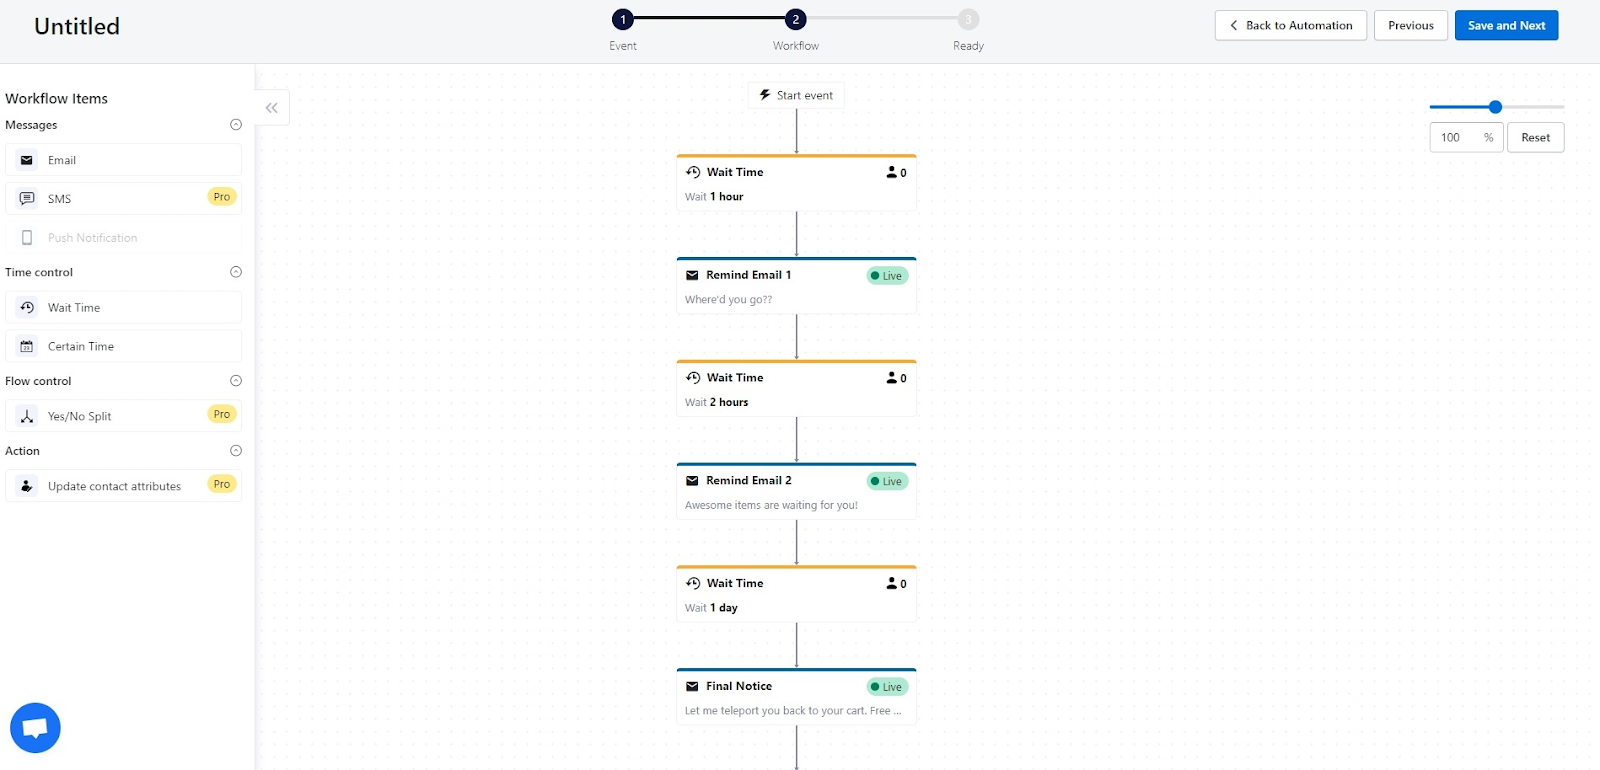
Task: Click the zoom percentage input field
Action: [x=1455, y=138]
